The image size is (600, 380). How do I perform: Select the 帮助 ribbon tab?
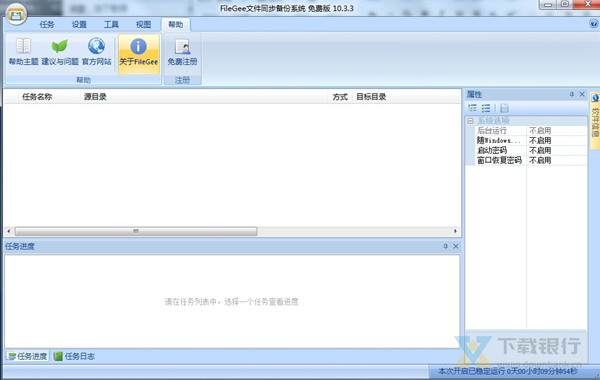[176, 24]
